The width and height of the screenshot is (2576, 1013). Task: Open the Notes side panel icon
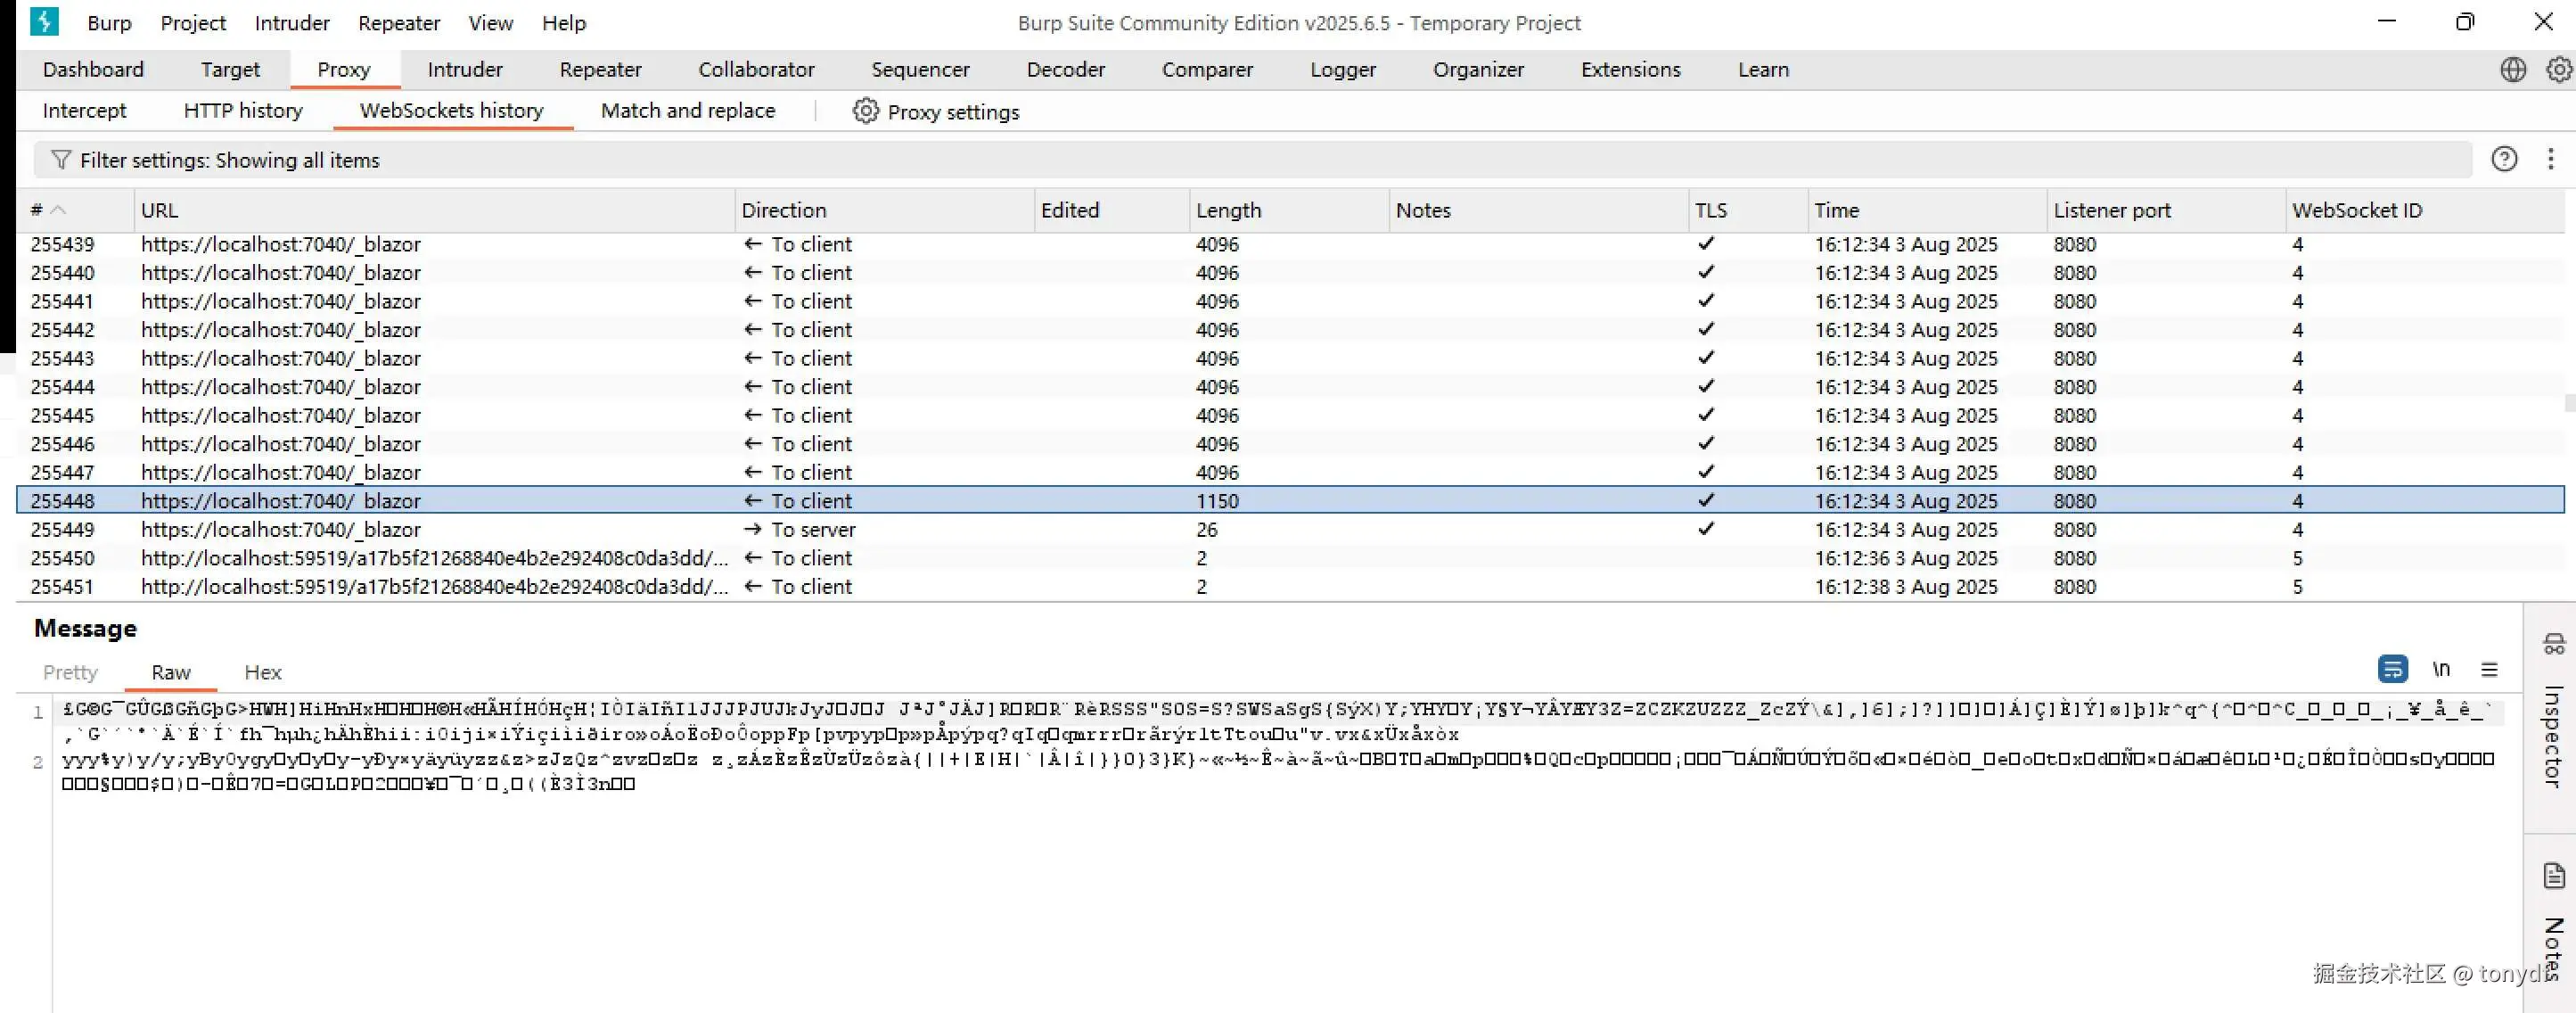(2553, 876)
